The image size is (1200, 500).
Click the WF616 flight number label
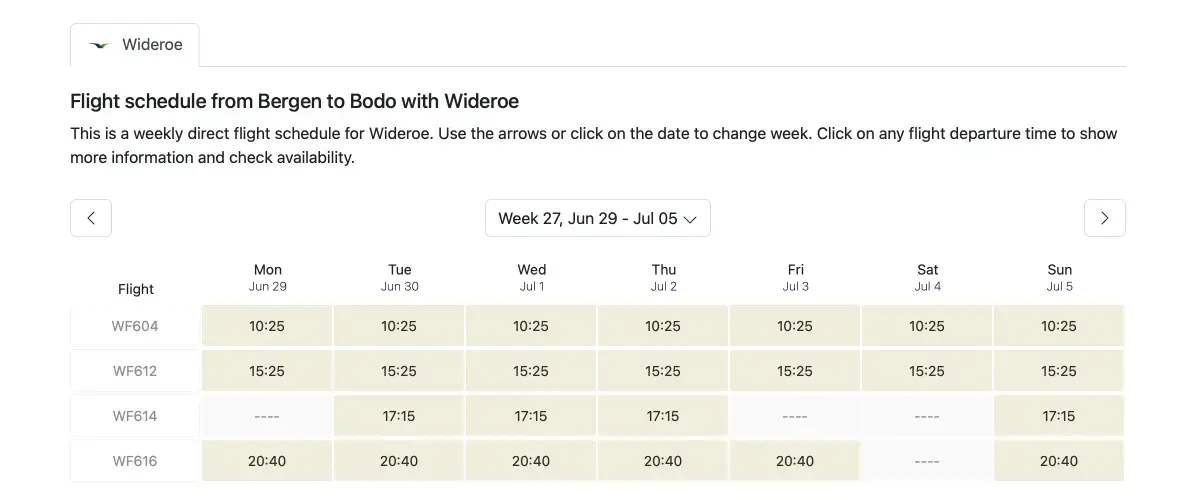pyautogui.click(x=135, y=461)
